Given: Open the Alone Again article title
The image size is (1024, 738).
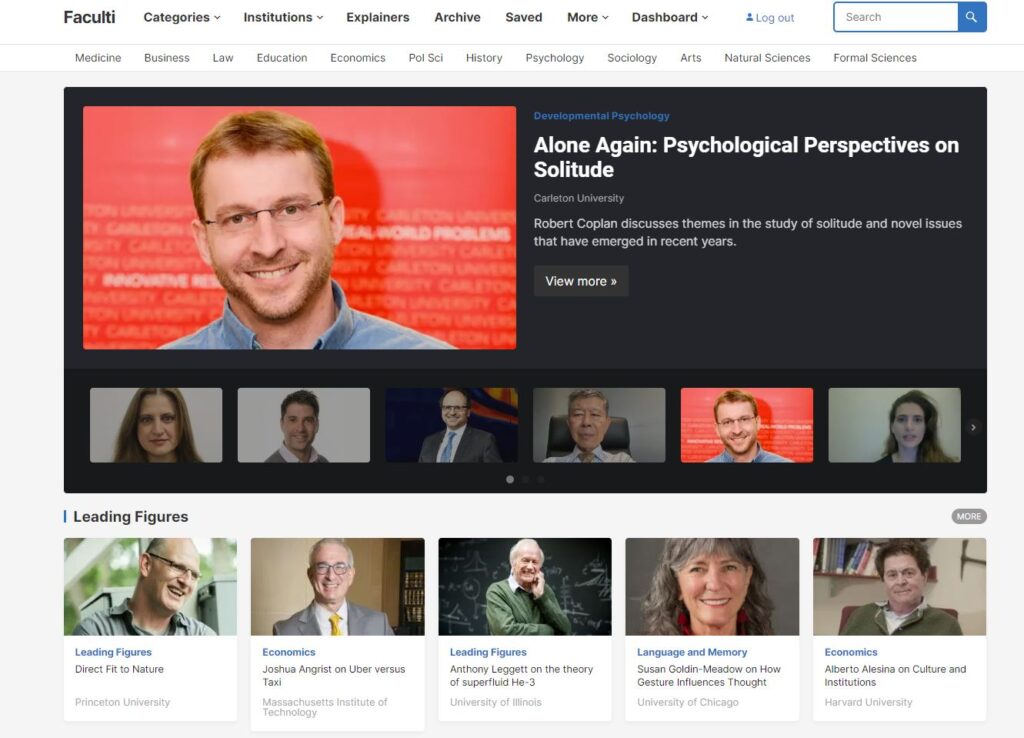Looking at the screenshot, I should click(745, 157).
